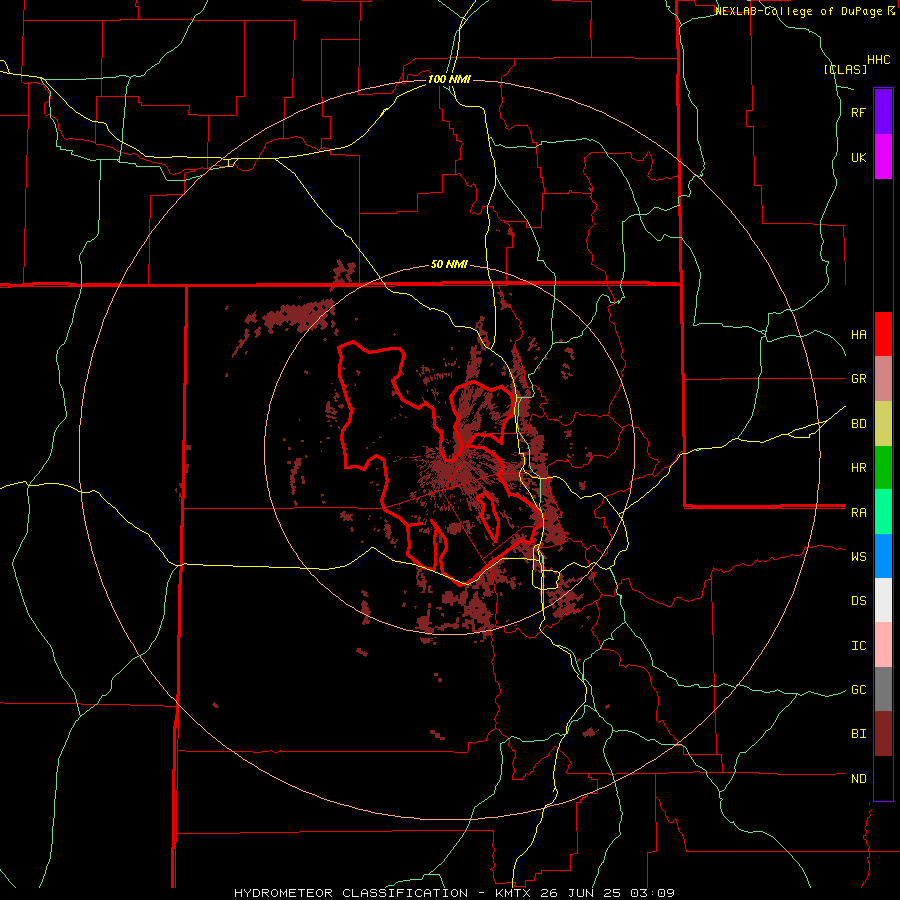Select the IC light pink legend swatch
Image resolution: width=900 pixels, height=900 pixels.
pos(883,645)
